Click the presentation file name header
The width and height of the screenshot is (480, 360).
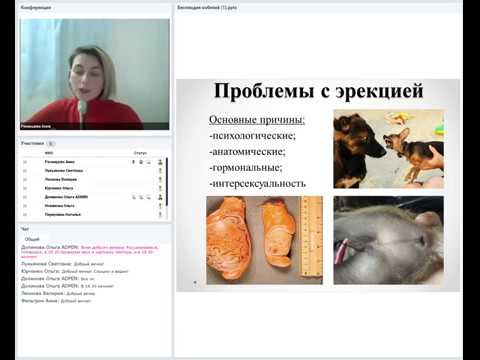207,7
